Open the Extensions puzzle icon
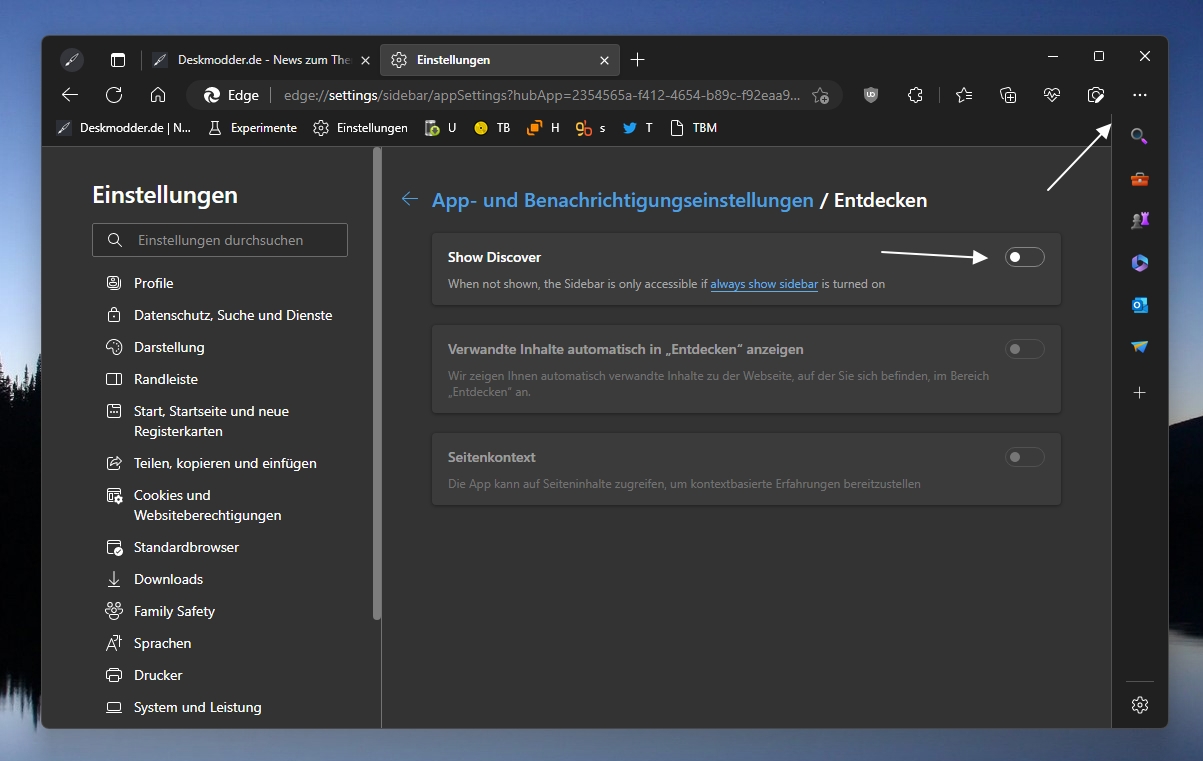The height and width of the screenshot is (761, 1203). tap(915, 95)
